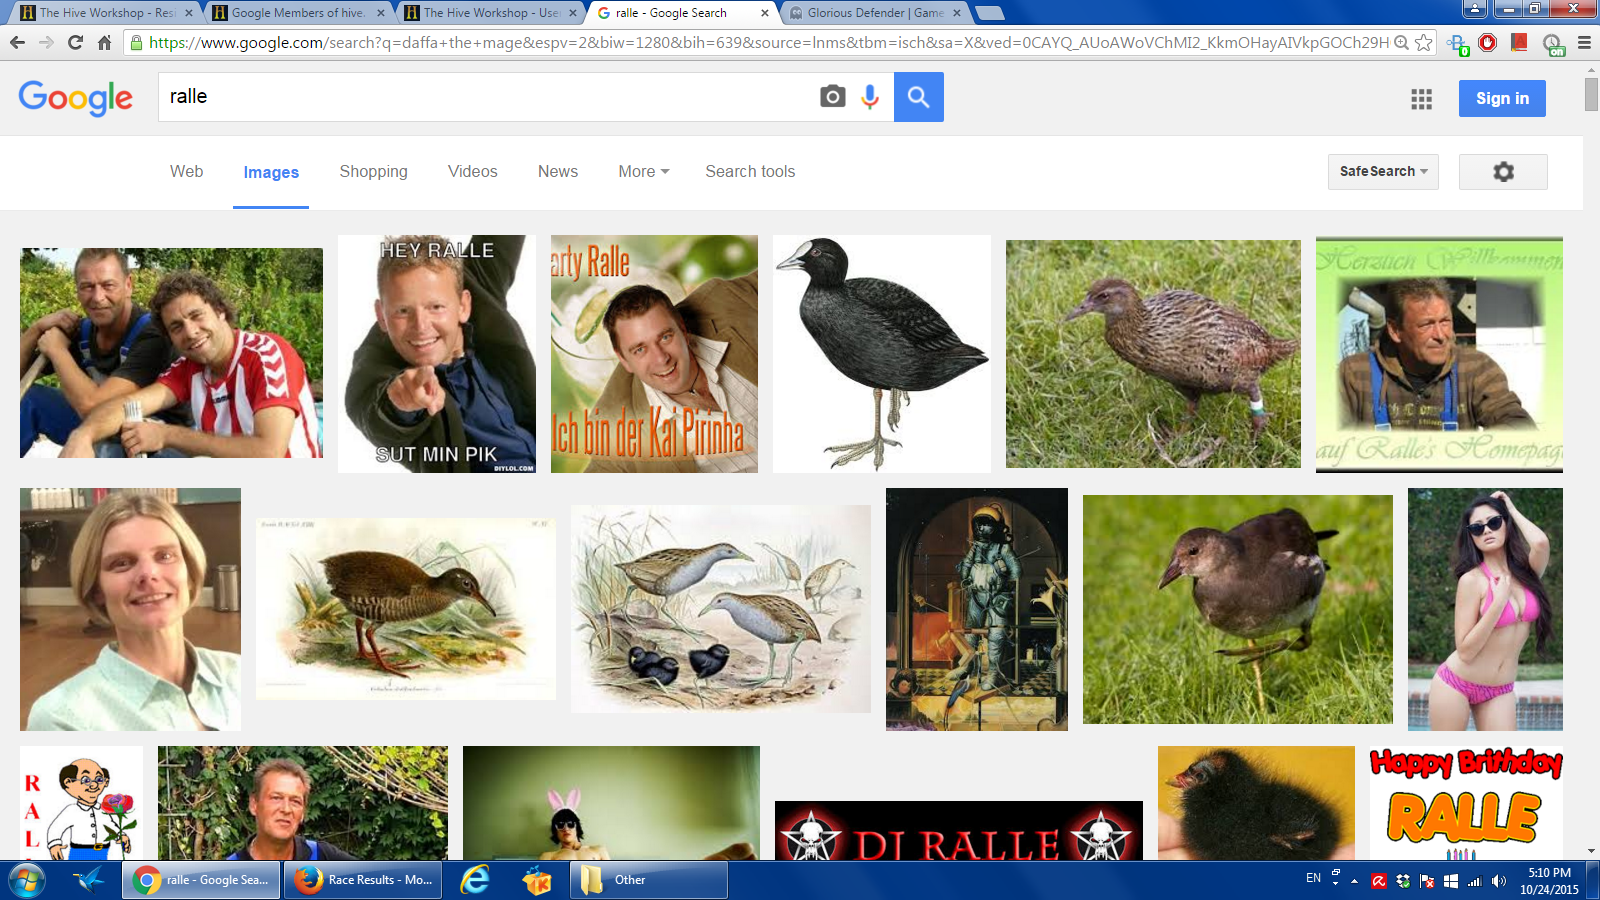Open the 'Other' folder taskbar button

649,880
